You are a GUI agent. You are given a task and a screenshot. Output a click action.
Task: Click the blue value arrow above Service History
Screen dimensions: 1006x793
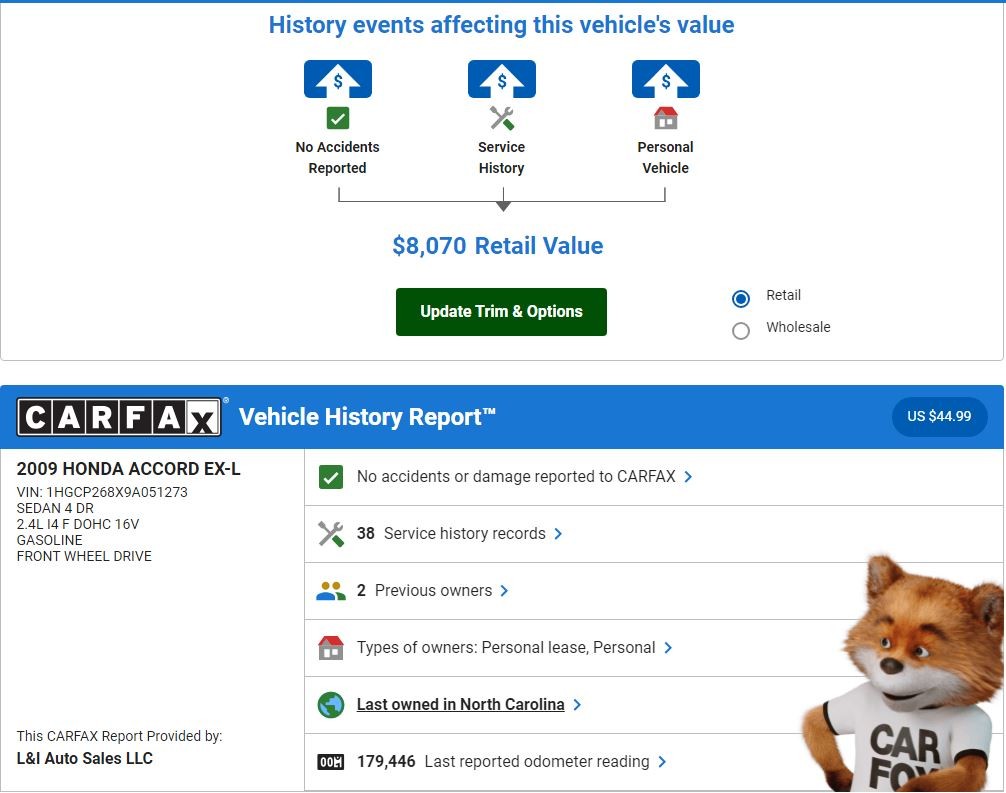502,79
